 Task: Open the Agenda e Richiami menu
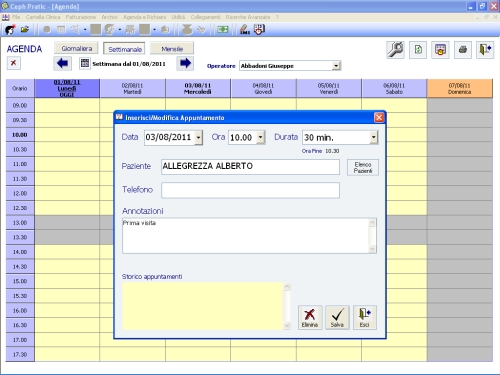tap(144, 17)
